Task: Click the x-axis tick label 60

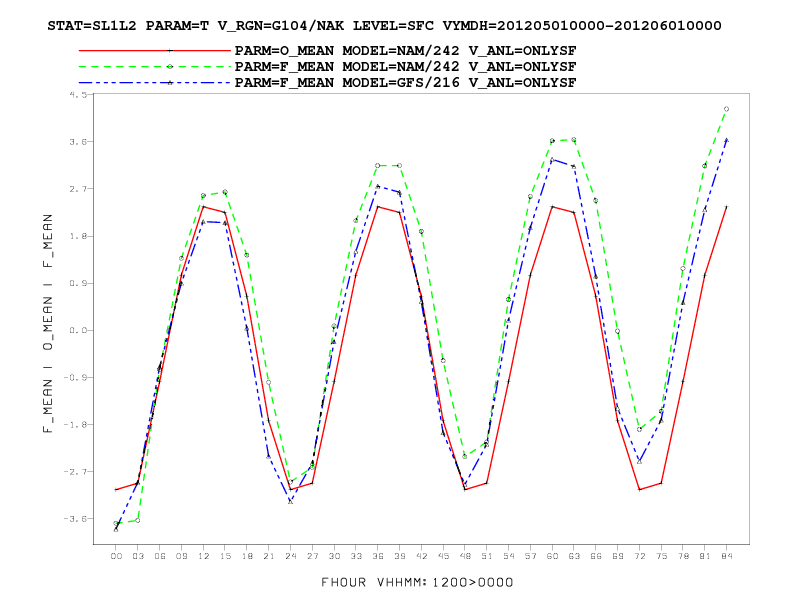Action: 552,556
